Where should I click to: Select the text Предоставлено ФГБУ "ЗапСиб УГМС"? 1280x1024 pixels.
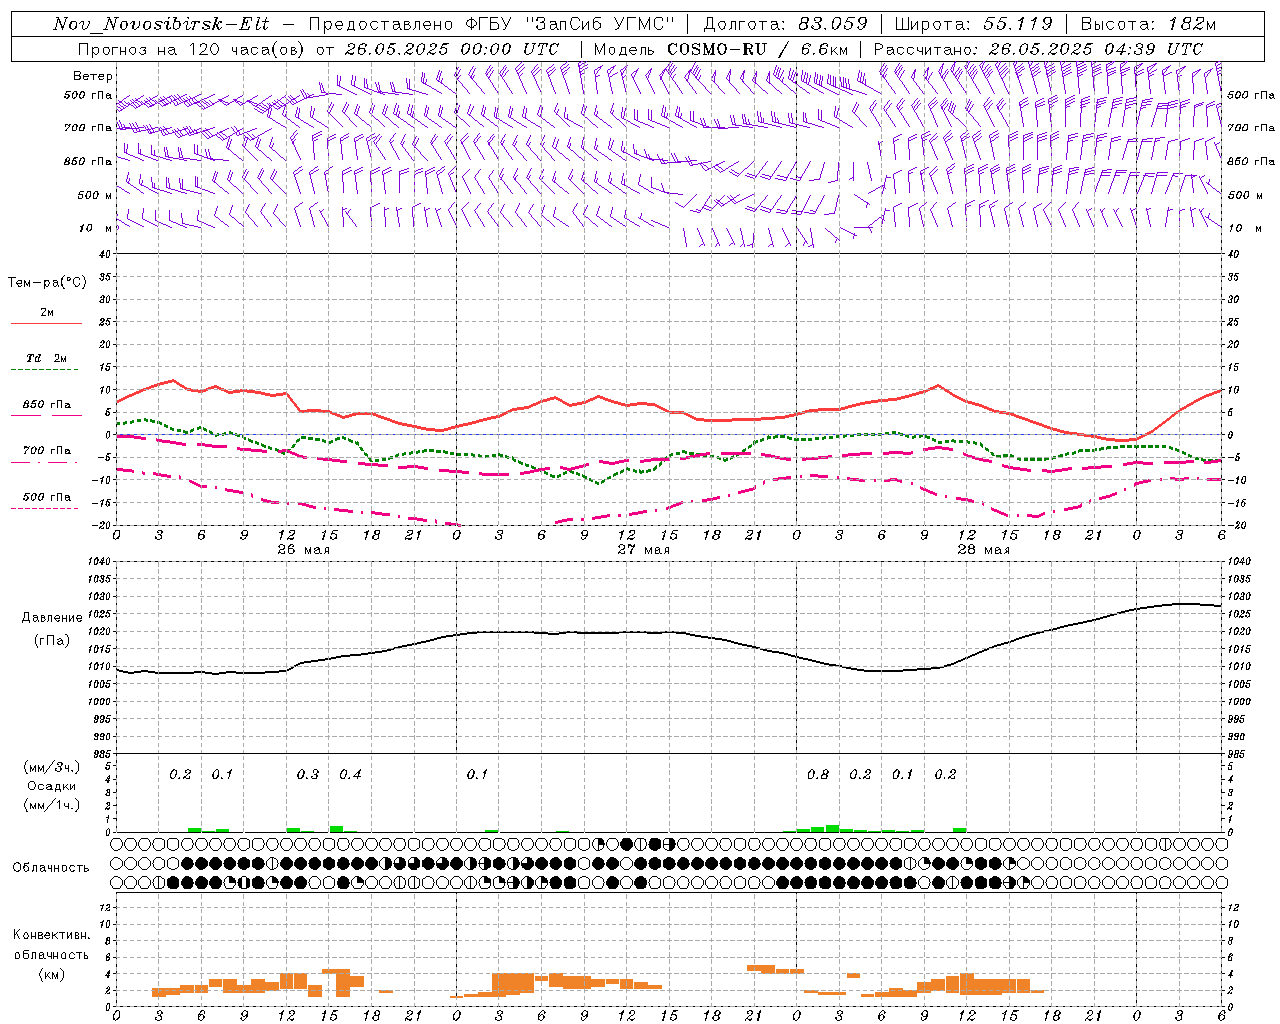click(x=492, y=24)
